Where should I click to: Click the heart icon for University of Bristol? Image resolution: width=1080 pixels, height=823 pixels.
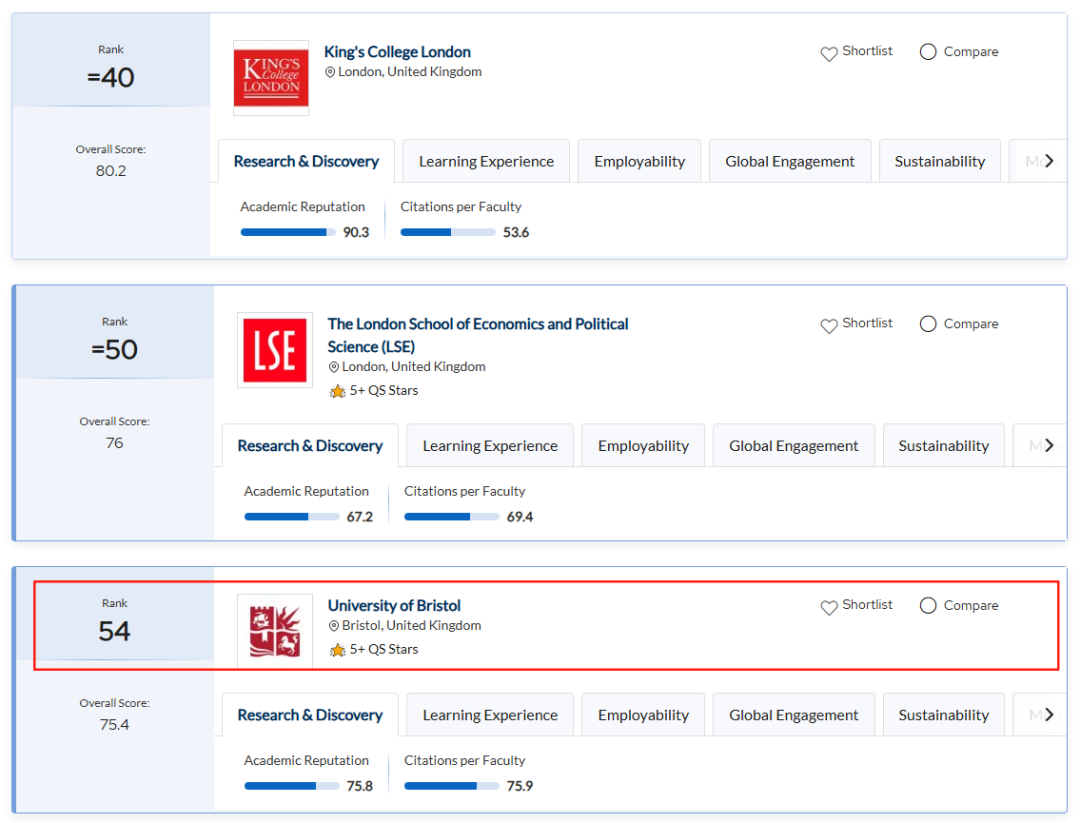829,607
